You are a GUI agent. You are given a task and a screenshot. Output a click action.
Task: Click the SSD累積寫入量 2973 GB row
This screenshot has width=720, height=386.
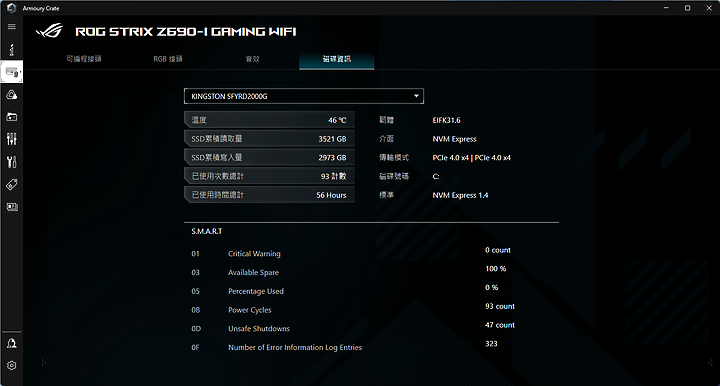(x=269, y=157)
